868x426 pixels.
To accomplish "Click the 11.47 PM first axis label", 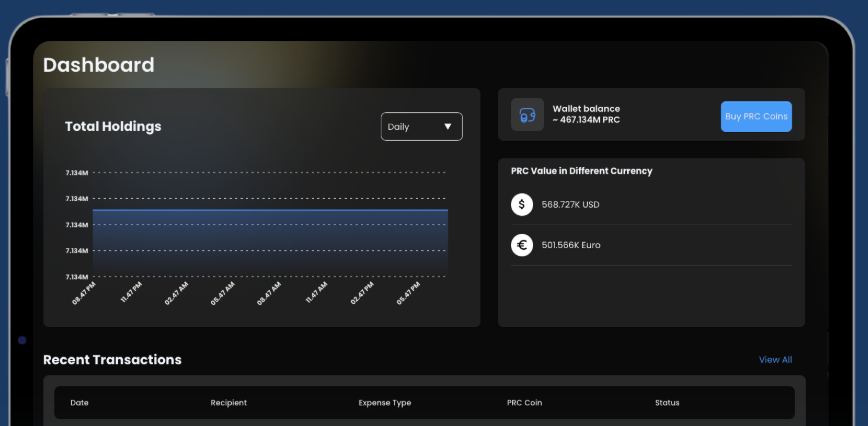I will (x=131, y=293).
